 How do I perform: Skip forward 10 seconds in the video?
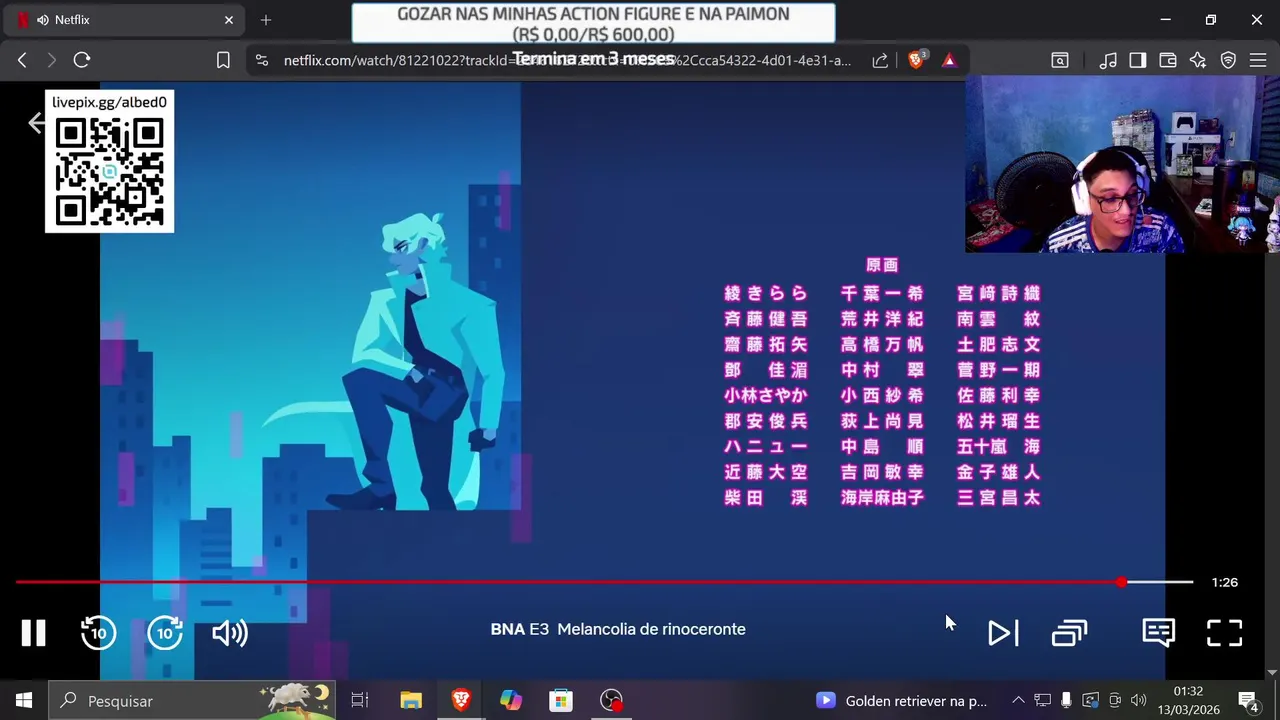(x=165, y=633)
